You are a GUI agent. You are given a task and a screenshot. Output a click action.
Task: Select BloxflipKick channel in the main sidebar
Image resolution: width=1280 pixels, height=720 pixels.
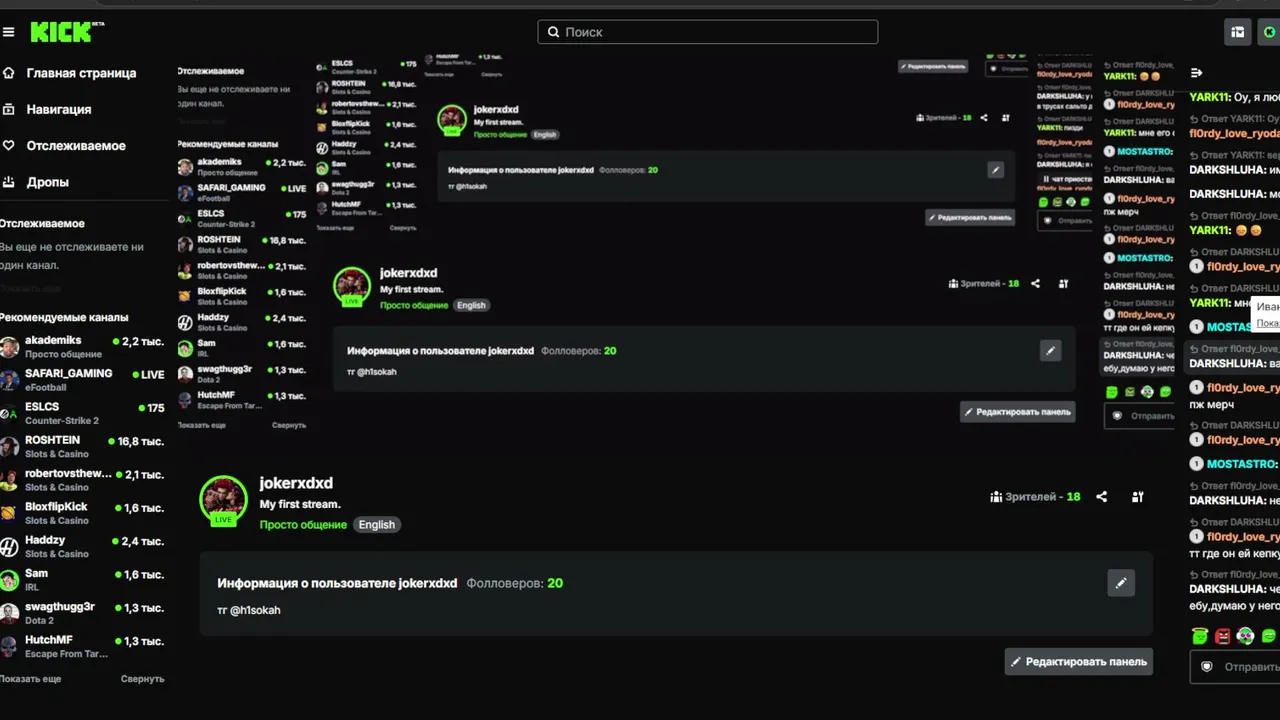84,513
